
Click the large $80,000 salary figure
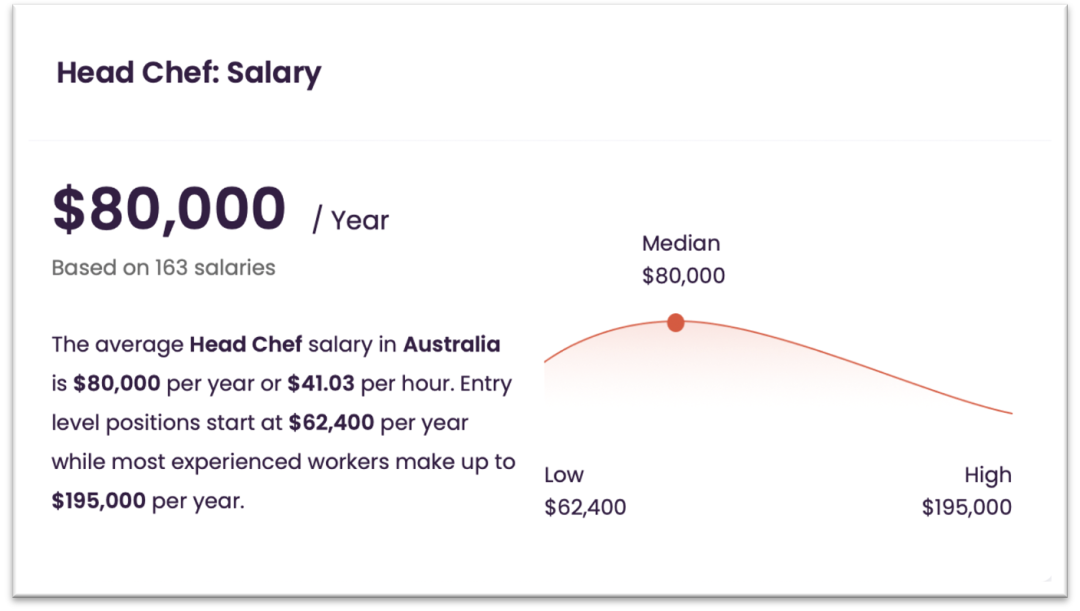(x=169, y=209)
